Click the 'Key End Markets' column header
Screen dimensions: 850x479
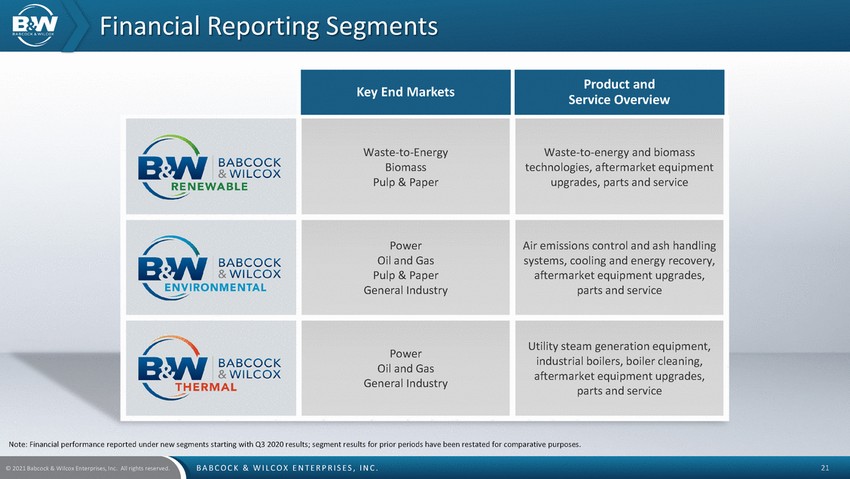coord(405,92)
